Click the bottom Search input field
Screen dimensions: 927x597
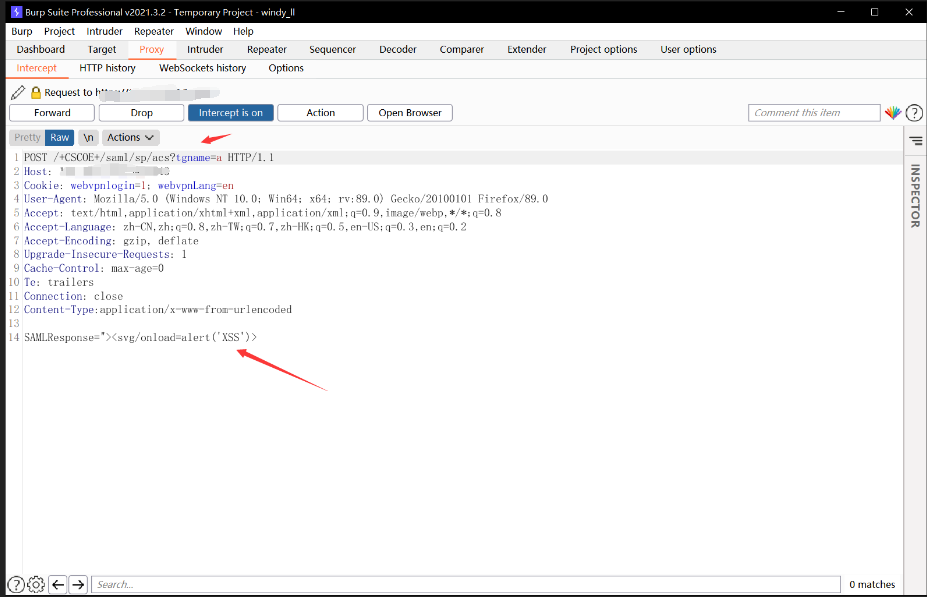(466, 585)
